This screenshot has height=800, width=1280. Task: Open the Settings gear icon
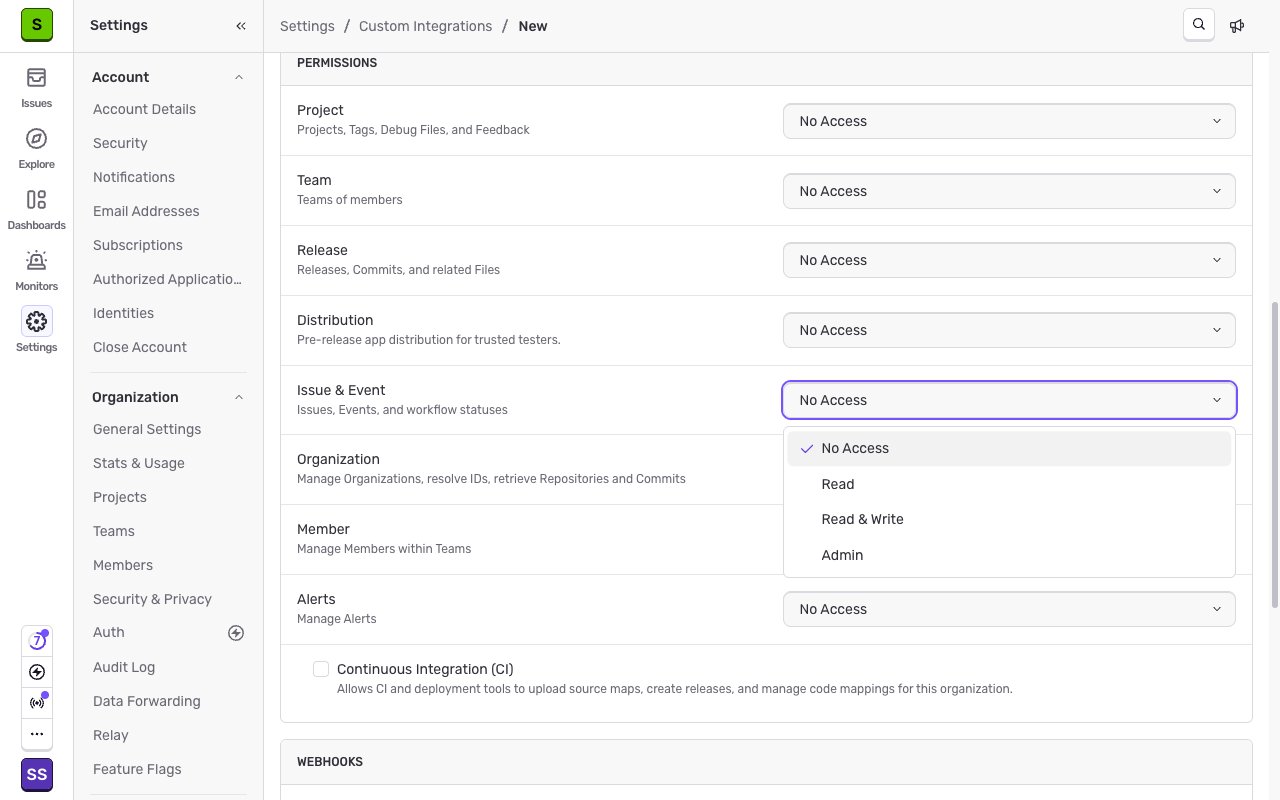[x=37, y=322]
